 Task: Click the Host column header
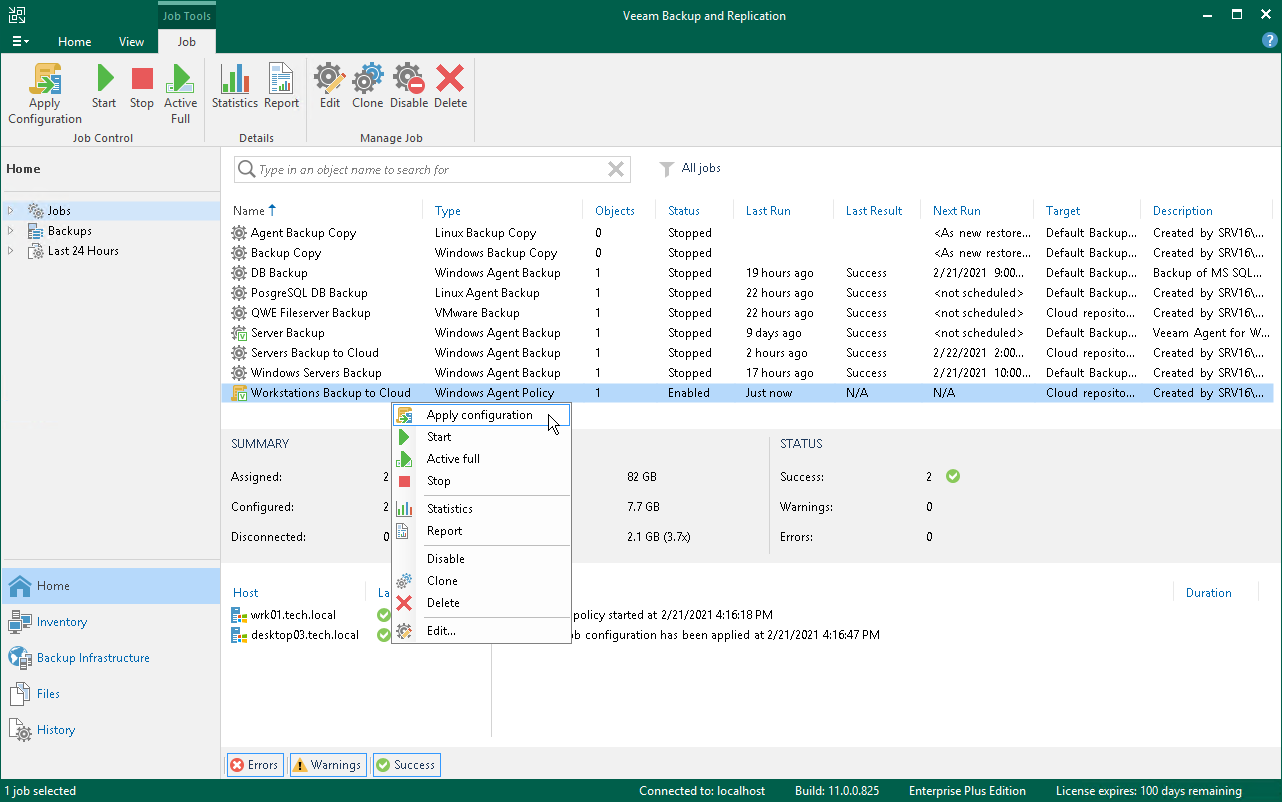coord(245,593)
